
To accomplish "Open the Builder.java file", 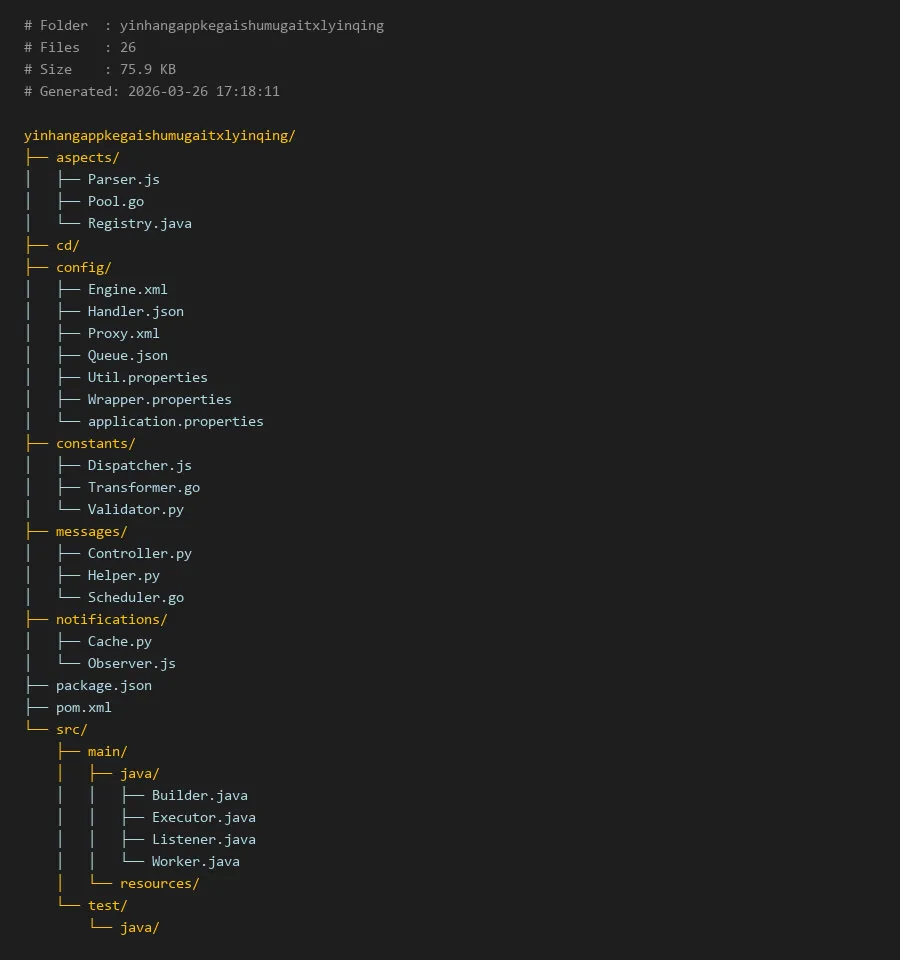I will pos(199,795).
